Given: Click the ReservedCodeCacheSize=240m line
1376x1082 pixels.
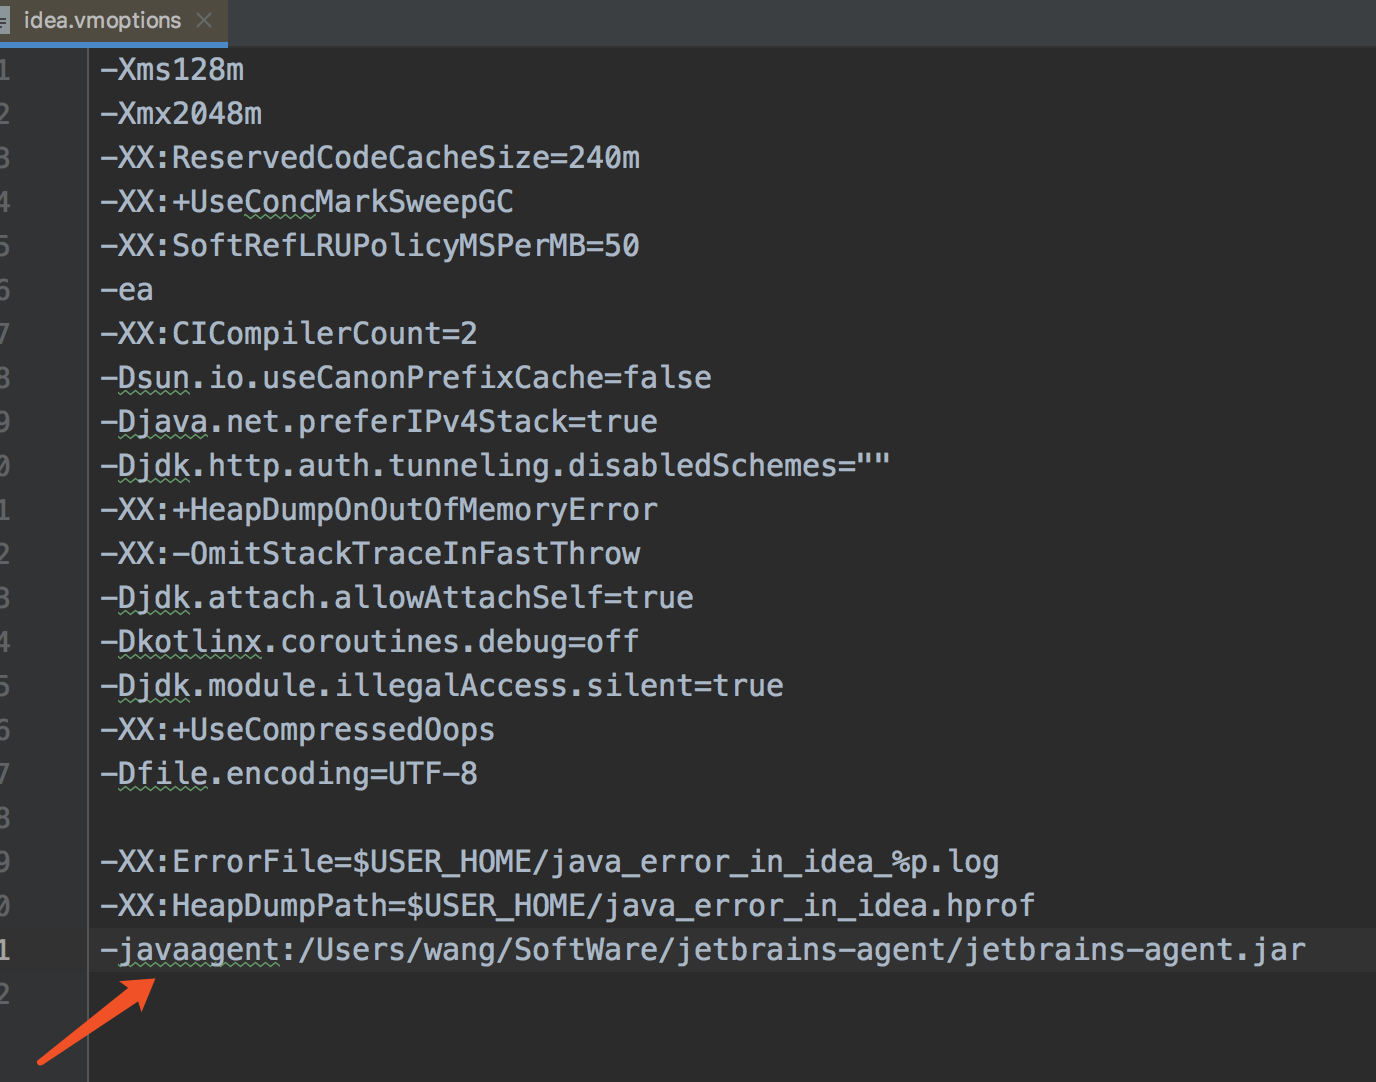Looking at the screenshot, I should pyautogui.click(x=370, y=158).
